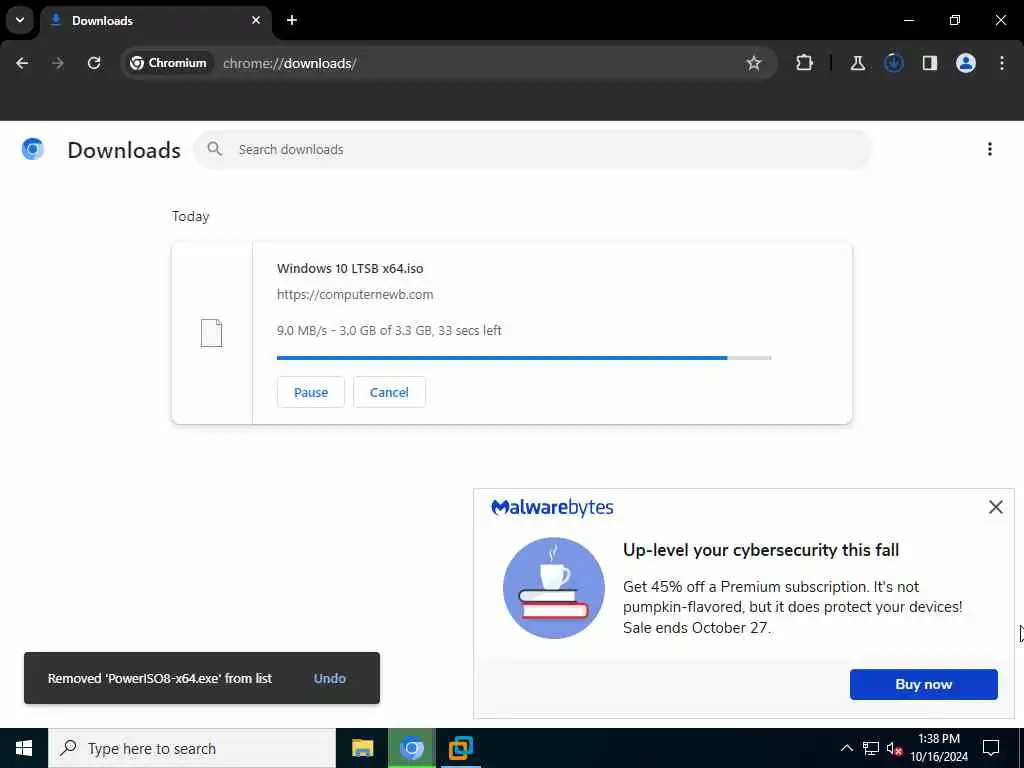Viewport: 1024px width, 768px height.
Task: Open the taskbar clock and date
Action: (939, 748)
